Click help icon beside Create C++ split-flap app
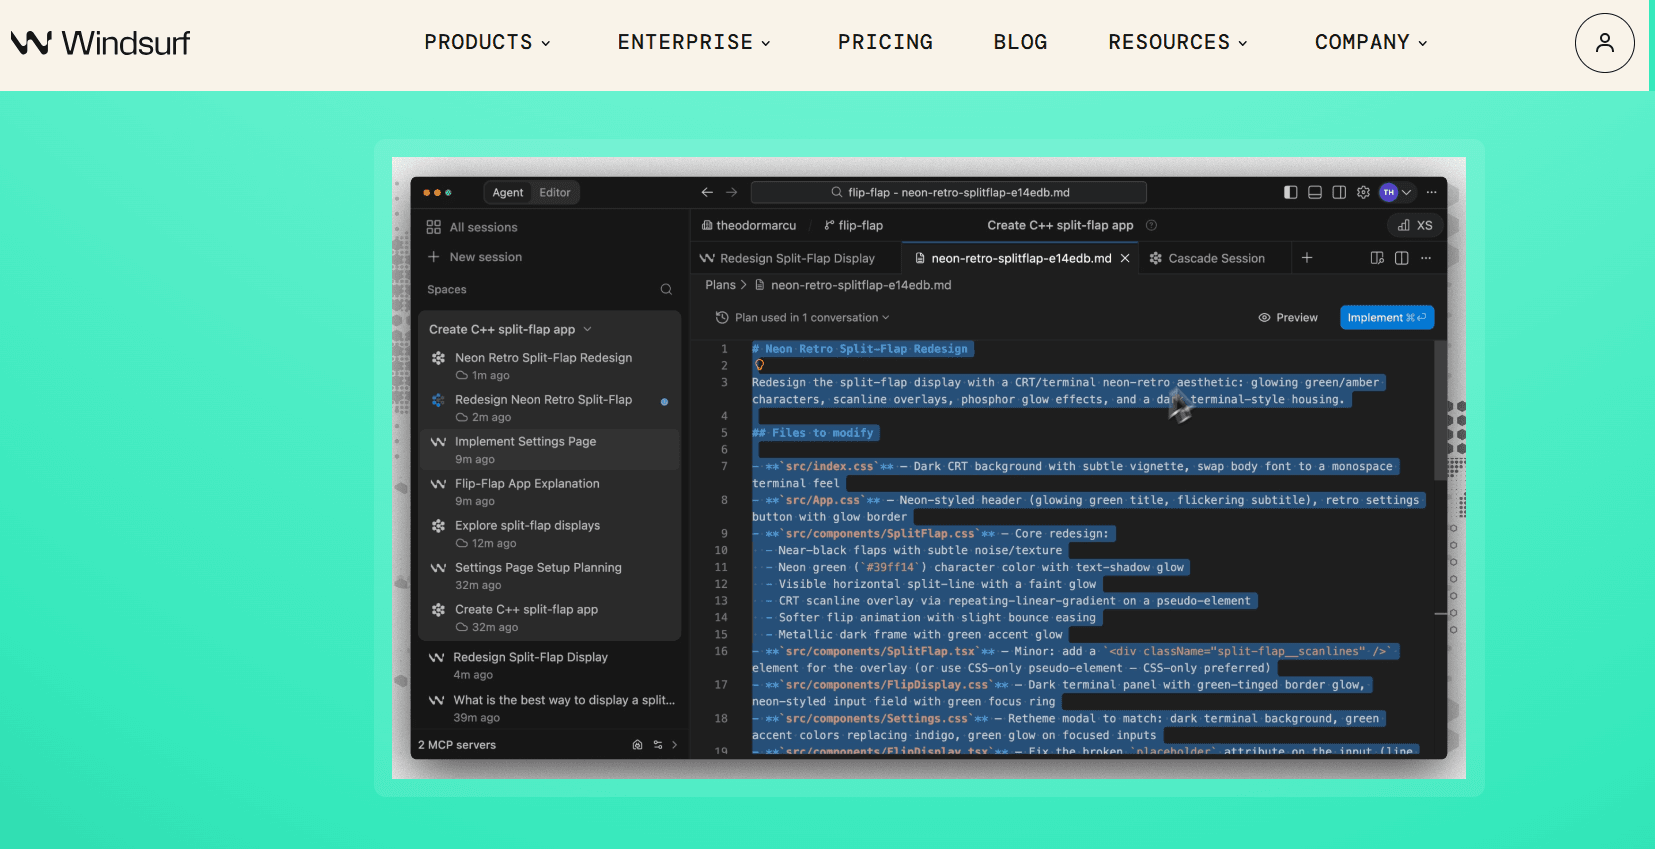This screenshot has width=1655, height=849. coord(1151,225)
